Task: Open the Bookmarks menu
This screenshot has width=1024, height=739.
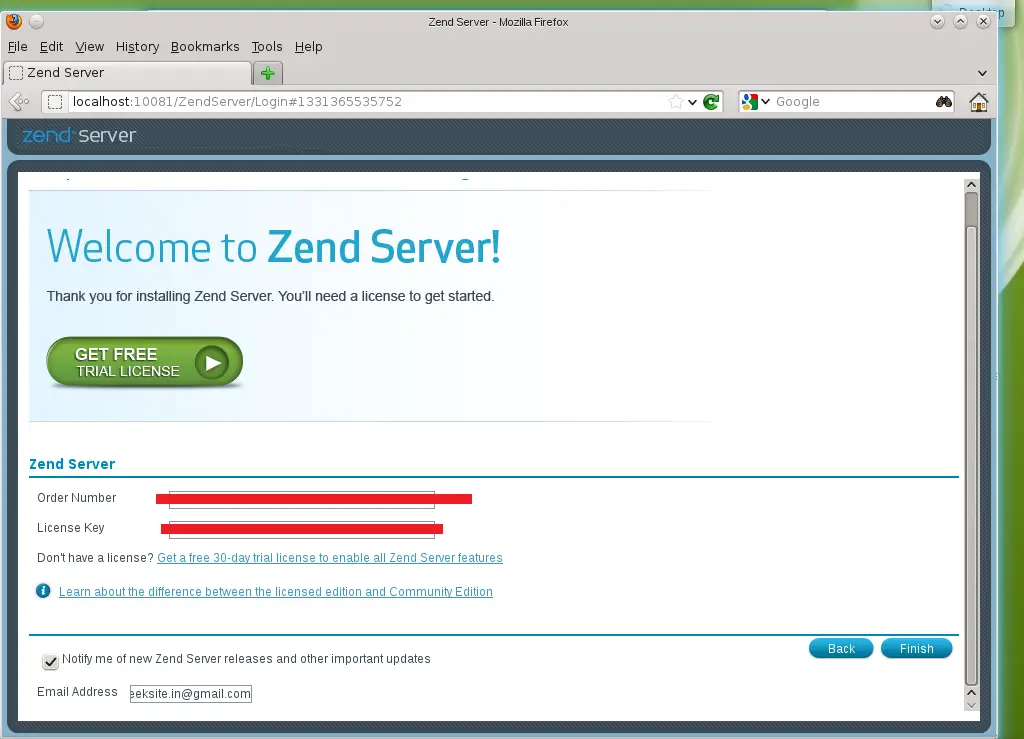Action: [205, 46]
